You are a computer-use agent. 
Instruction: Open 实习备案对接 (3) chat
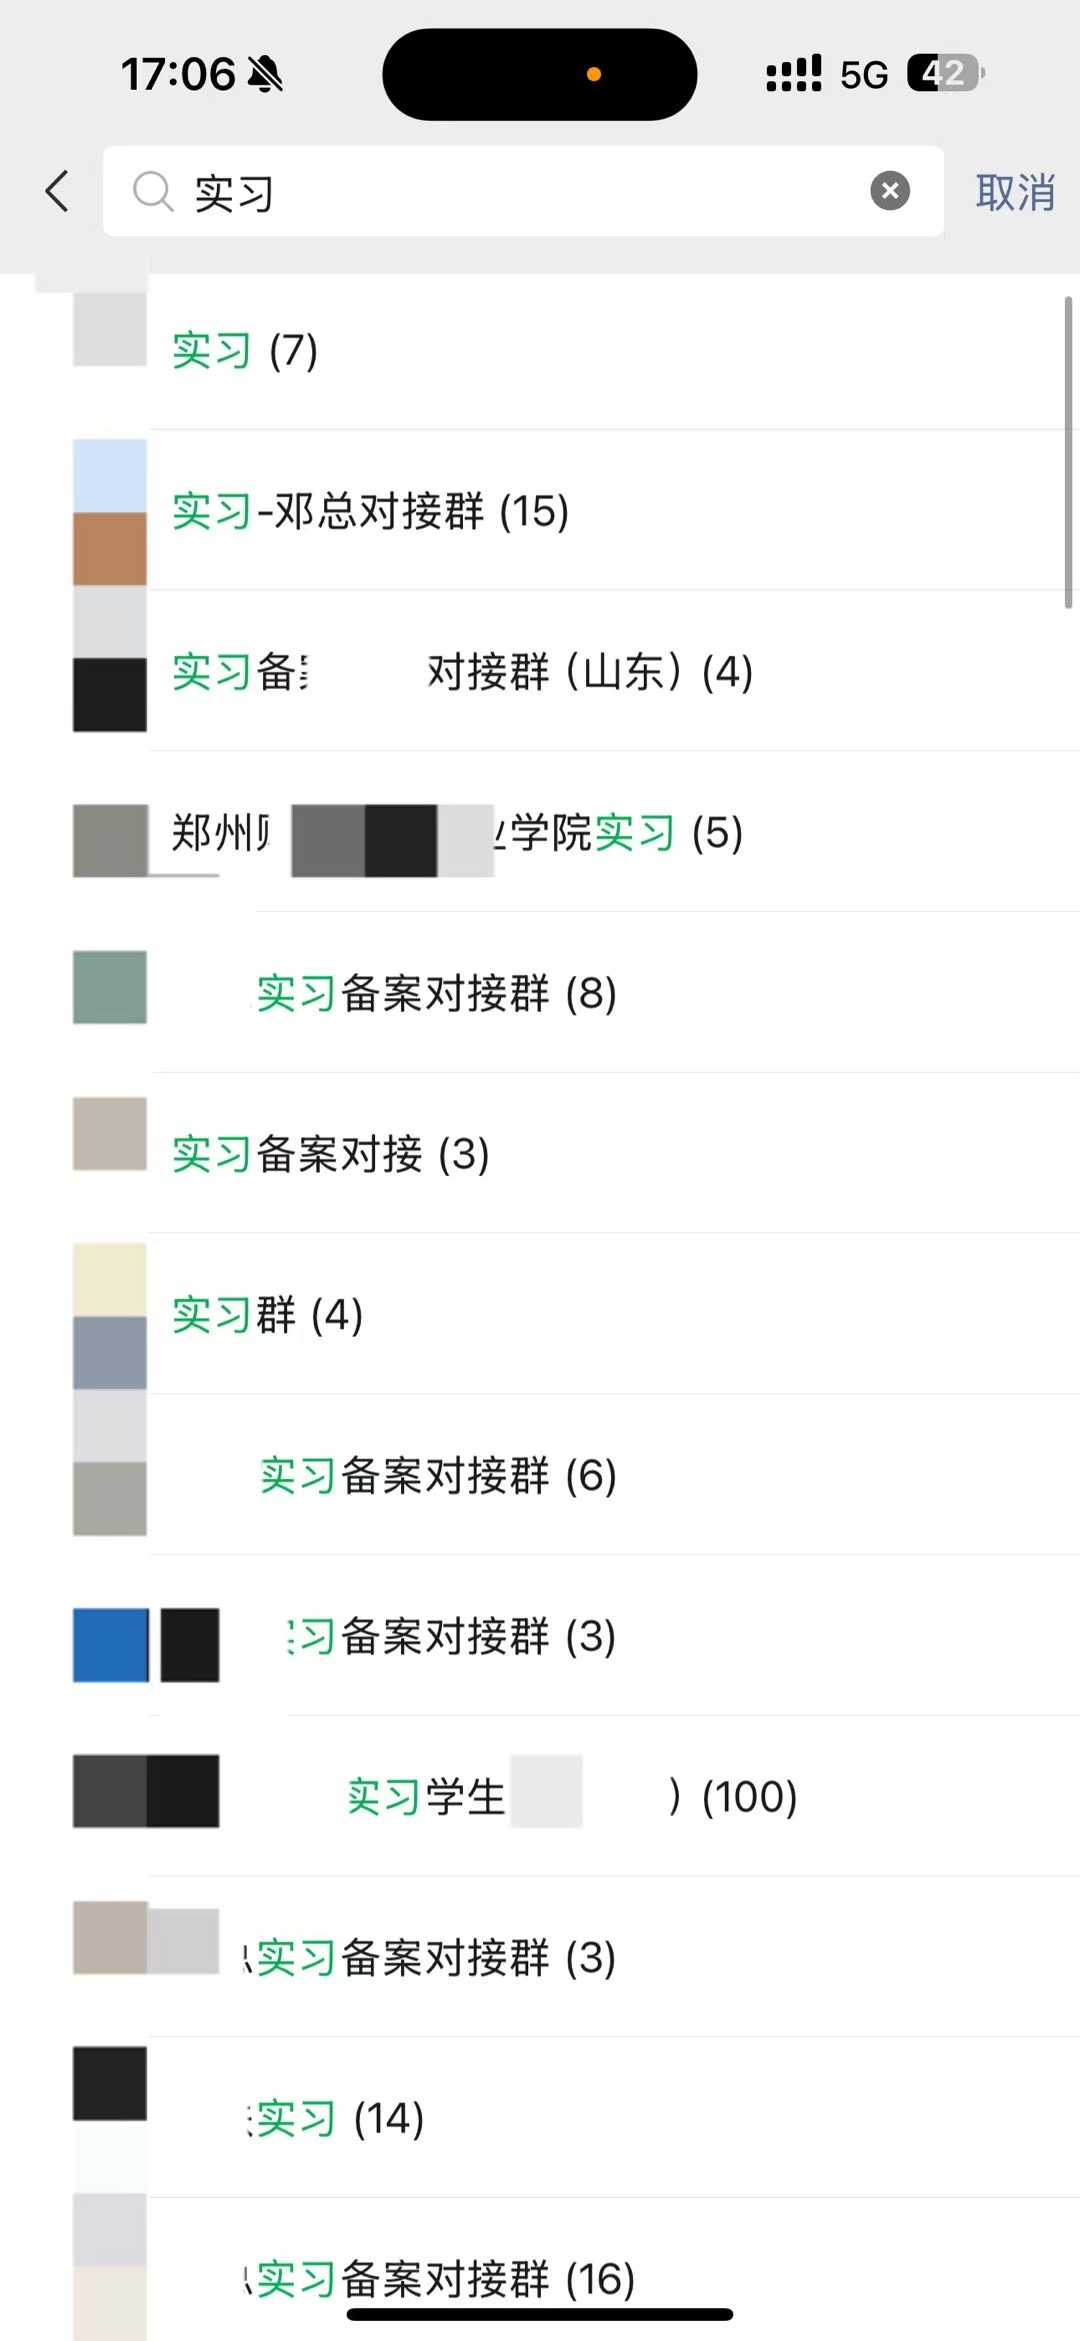point(540,1154)
